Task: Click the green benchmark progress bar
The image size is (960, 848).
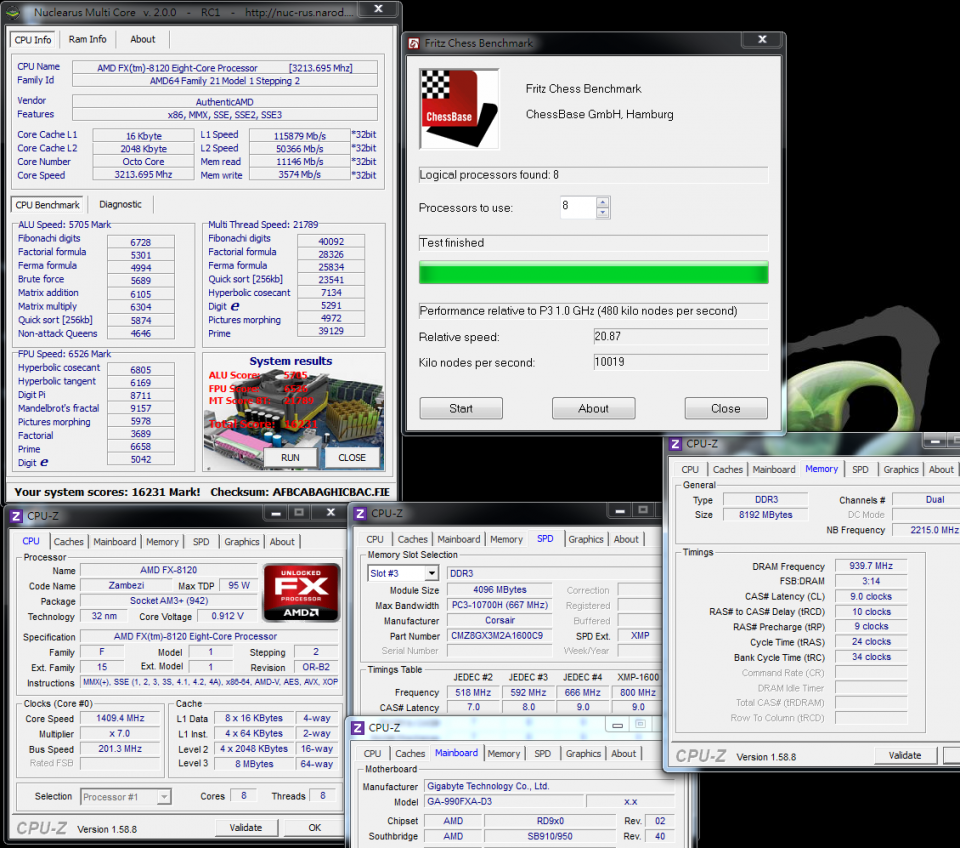Action: (594, 272)
